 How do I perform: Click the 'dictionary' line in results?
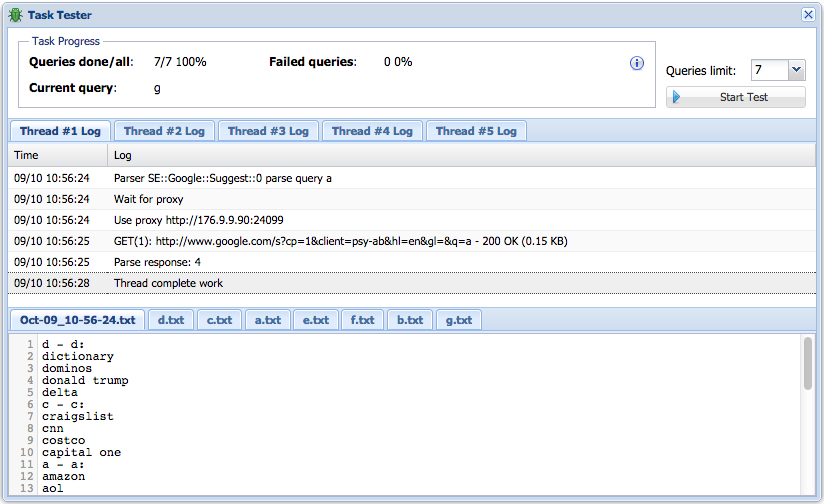78,356
